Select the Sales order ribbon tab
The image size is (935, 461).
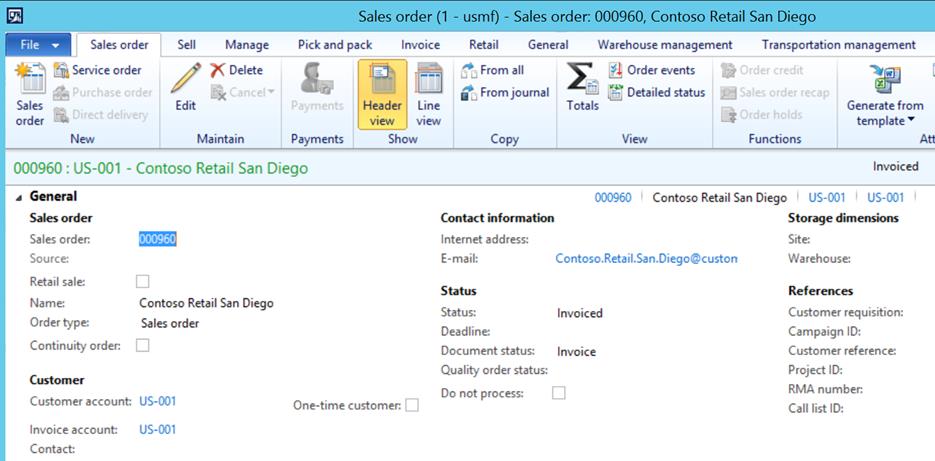(x=119, y=45)
